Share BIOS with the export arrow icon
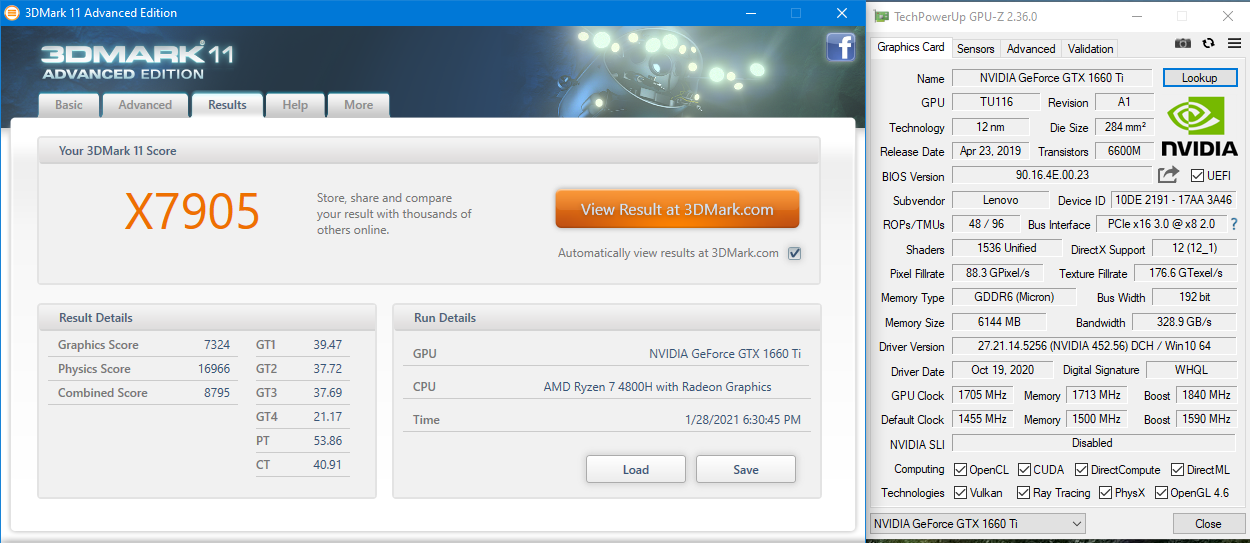This screenshot has width=1250, height=543. [1168, 175]
